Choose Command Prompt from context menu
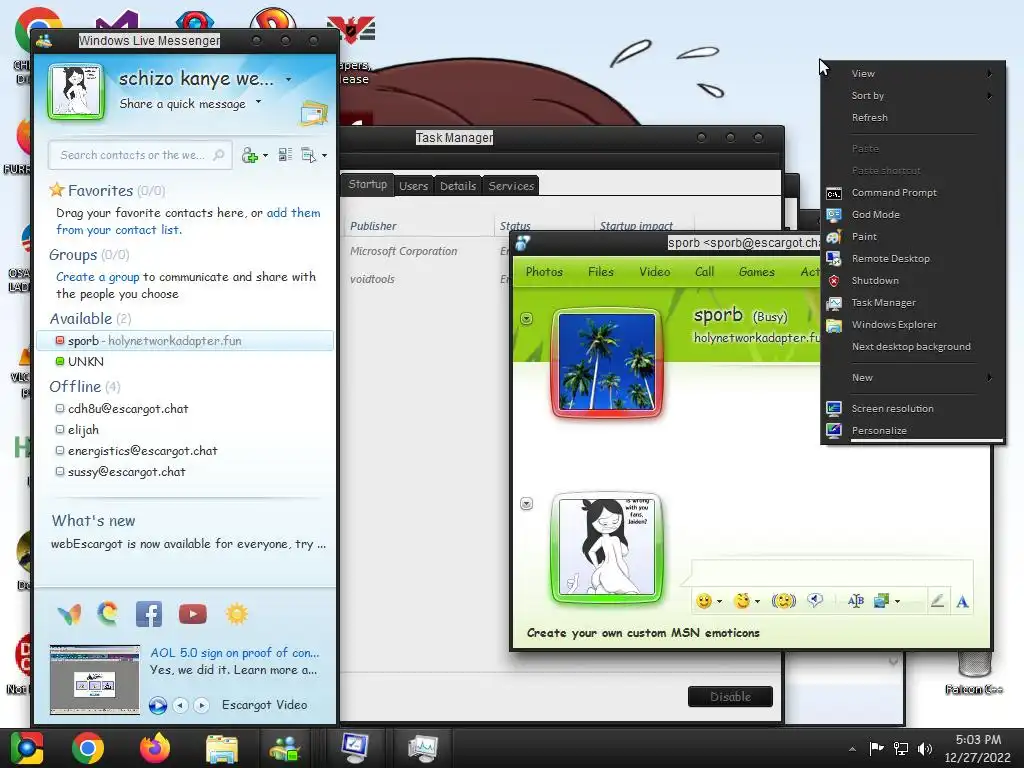The image size is (1024, 768). 912,193
